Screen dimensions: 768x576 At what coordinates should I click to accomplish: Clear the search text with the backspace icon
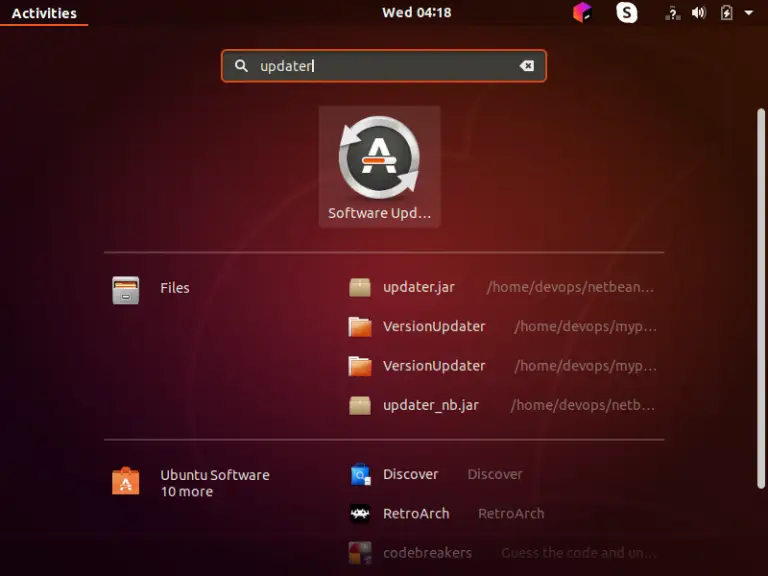point(526,66)
